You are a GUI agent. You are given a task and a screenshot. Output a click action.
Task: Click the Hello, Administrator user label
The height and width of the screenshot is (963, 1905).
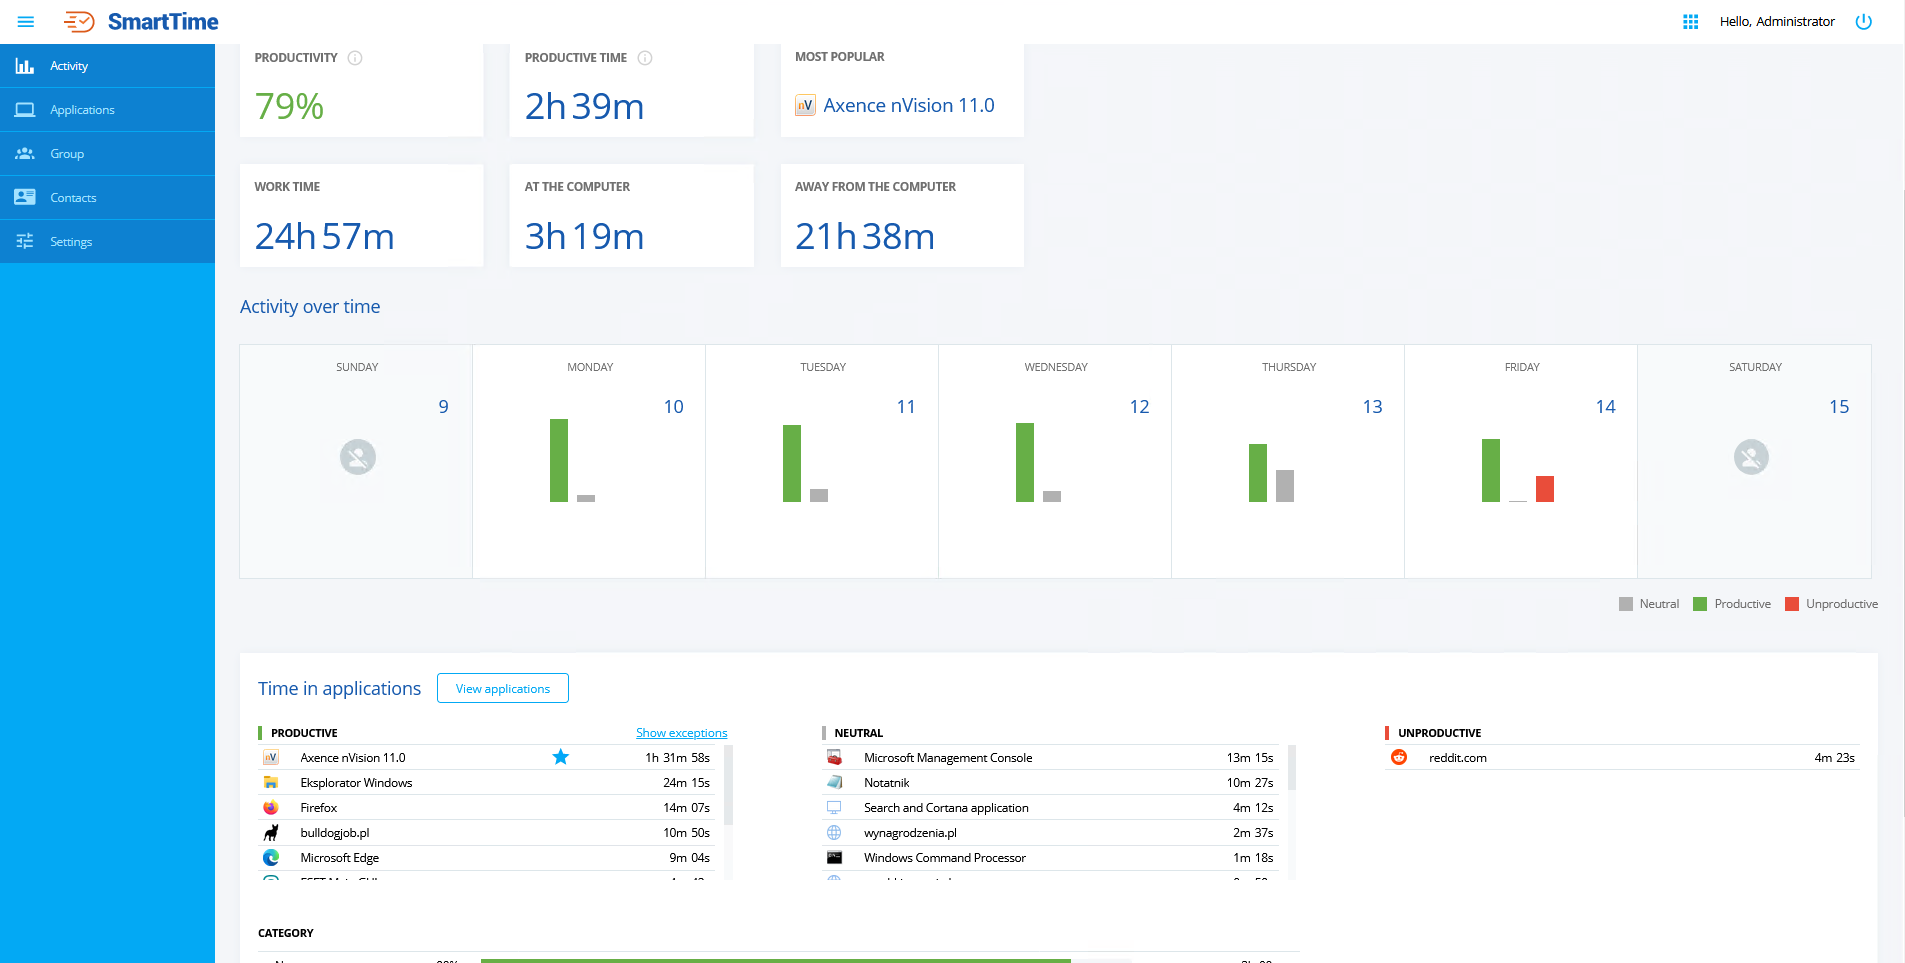point(1776,22)
